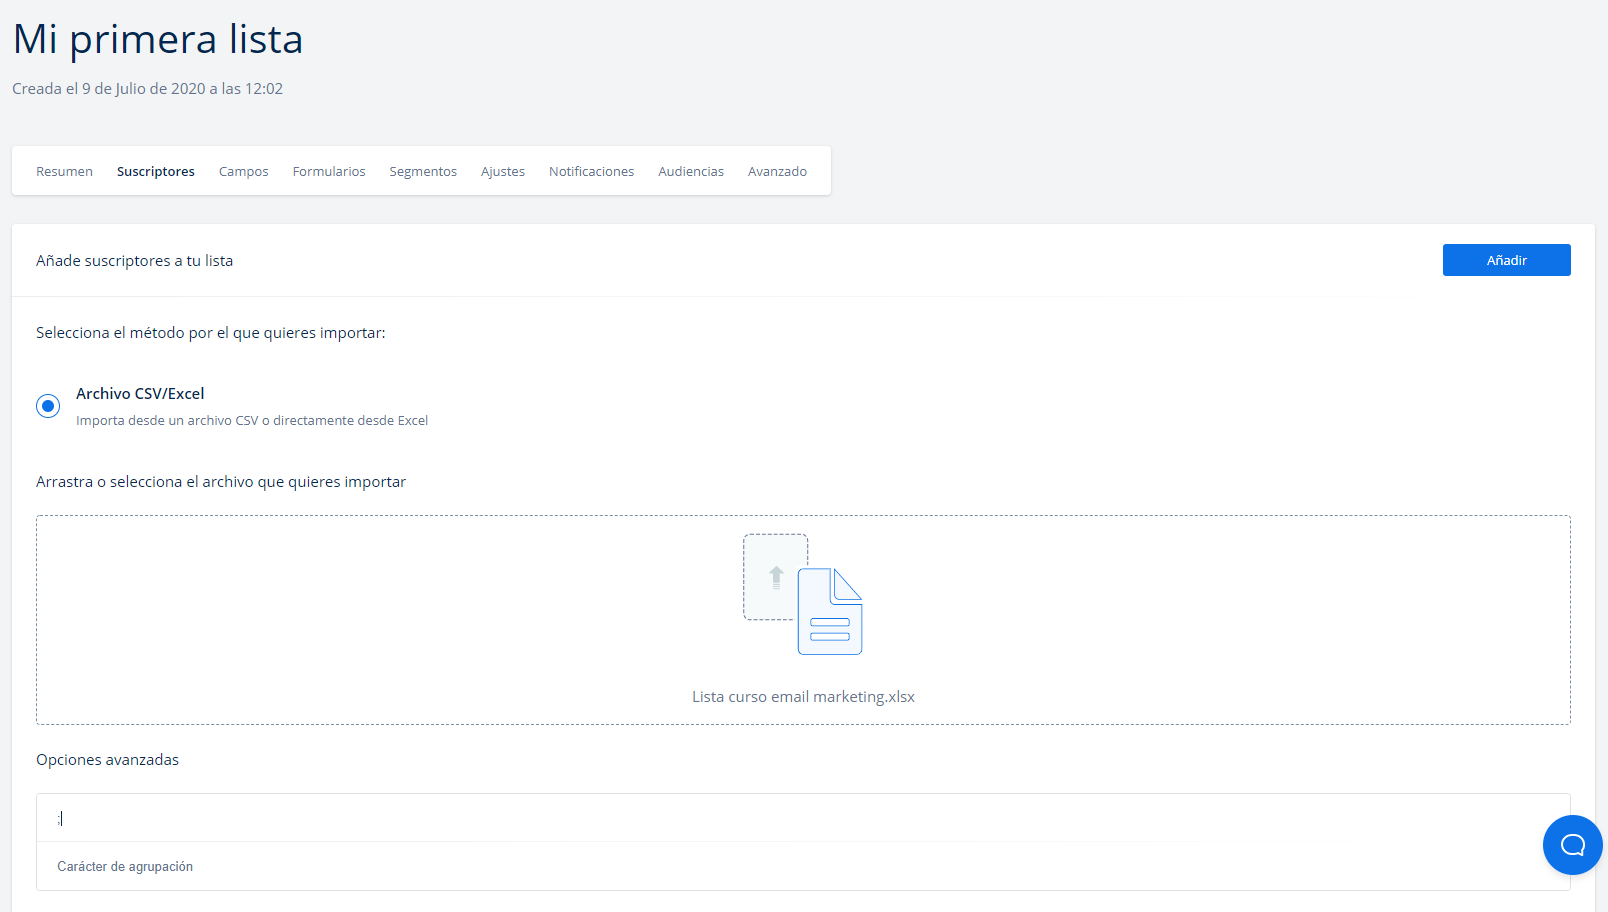
Task: Click the creation date text Creada el 9 de Julio
Action: tap(147, 89)
